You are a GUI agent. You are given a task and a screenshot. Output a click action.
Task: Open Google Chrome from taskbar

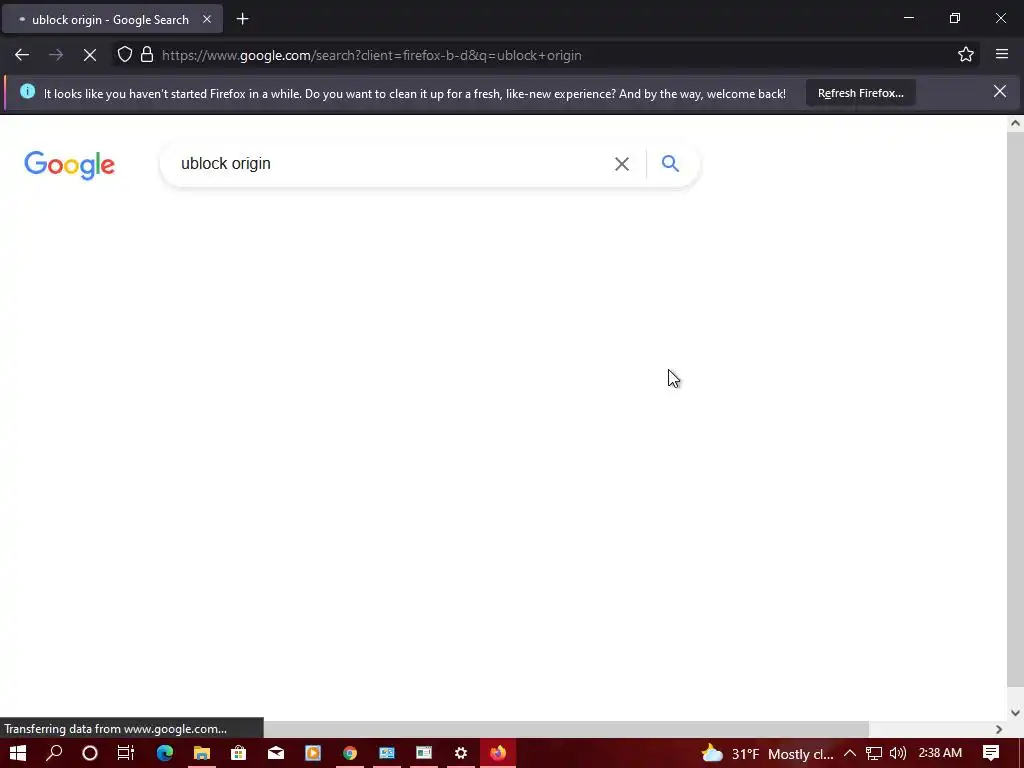350,753
